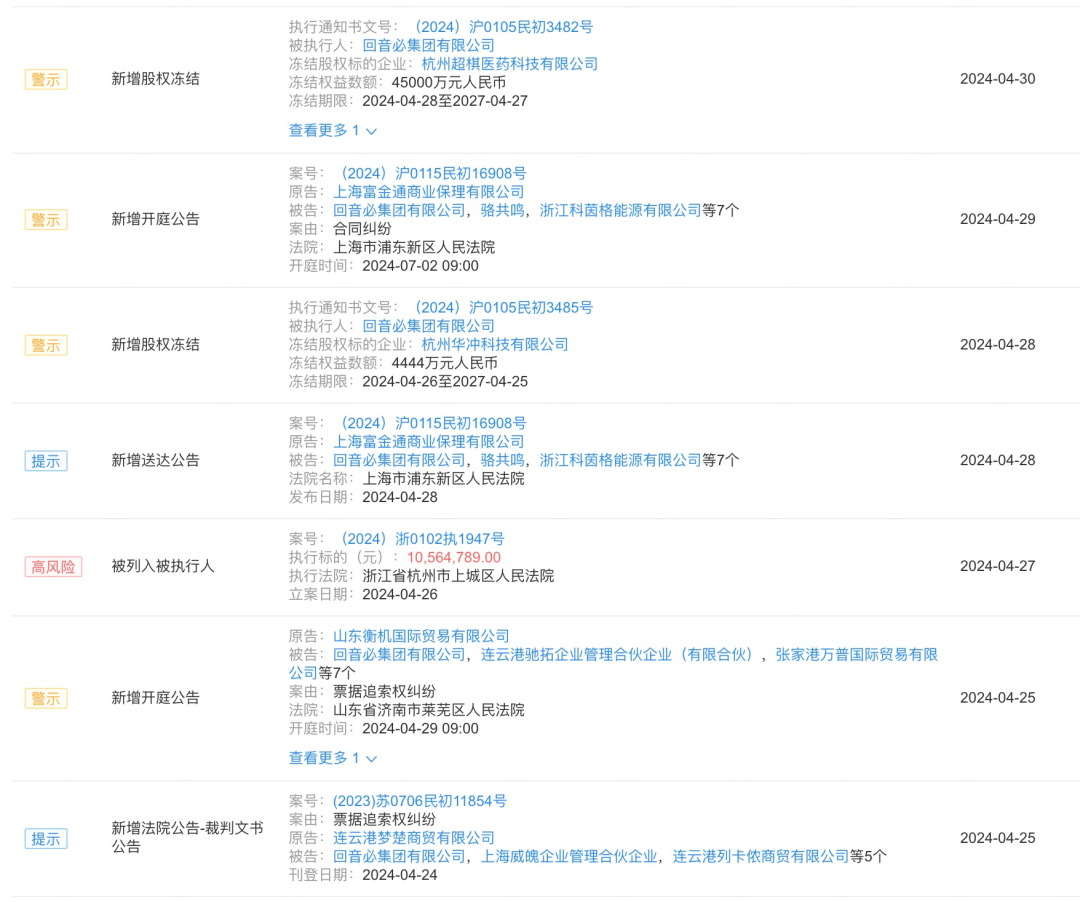This screenshot has width=1080, height=902.
Task: Click execution amount 10,564,789.00
Action: pyautogui.click(x=454, y=558)
